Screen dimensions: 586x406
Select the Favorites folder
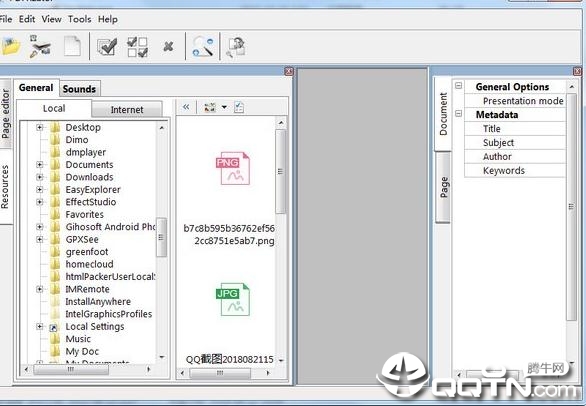pyautogui.click(x=84, y=215)
